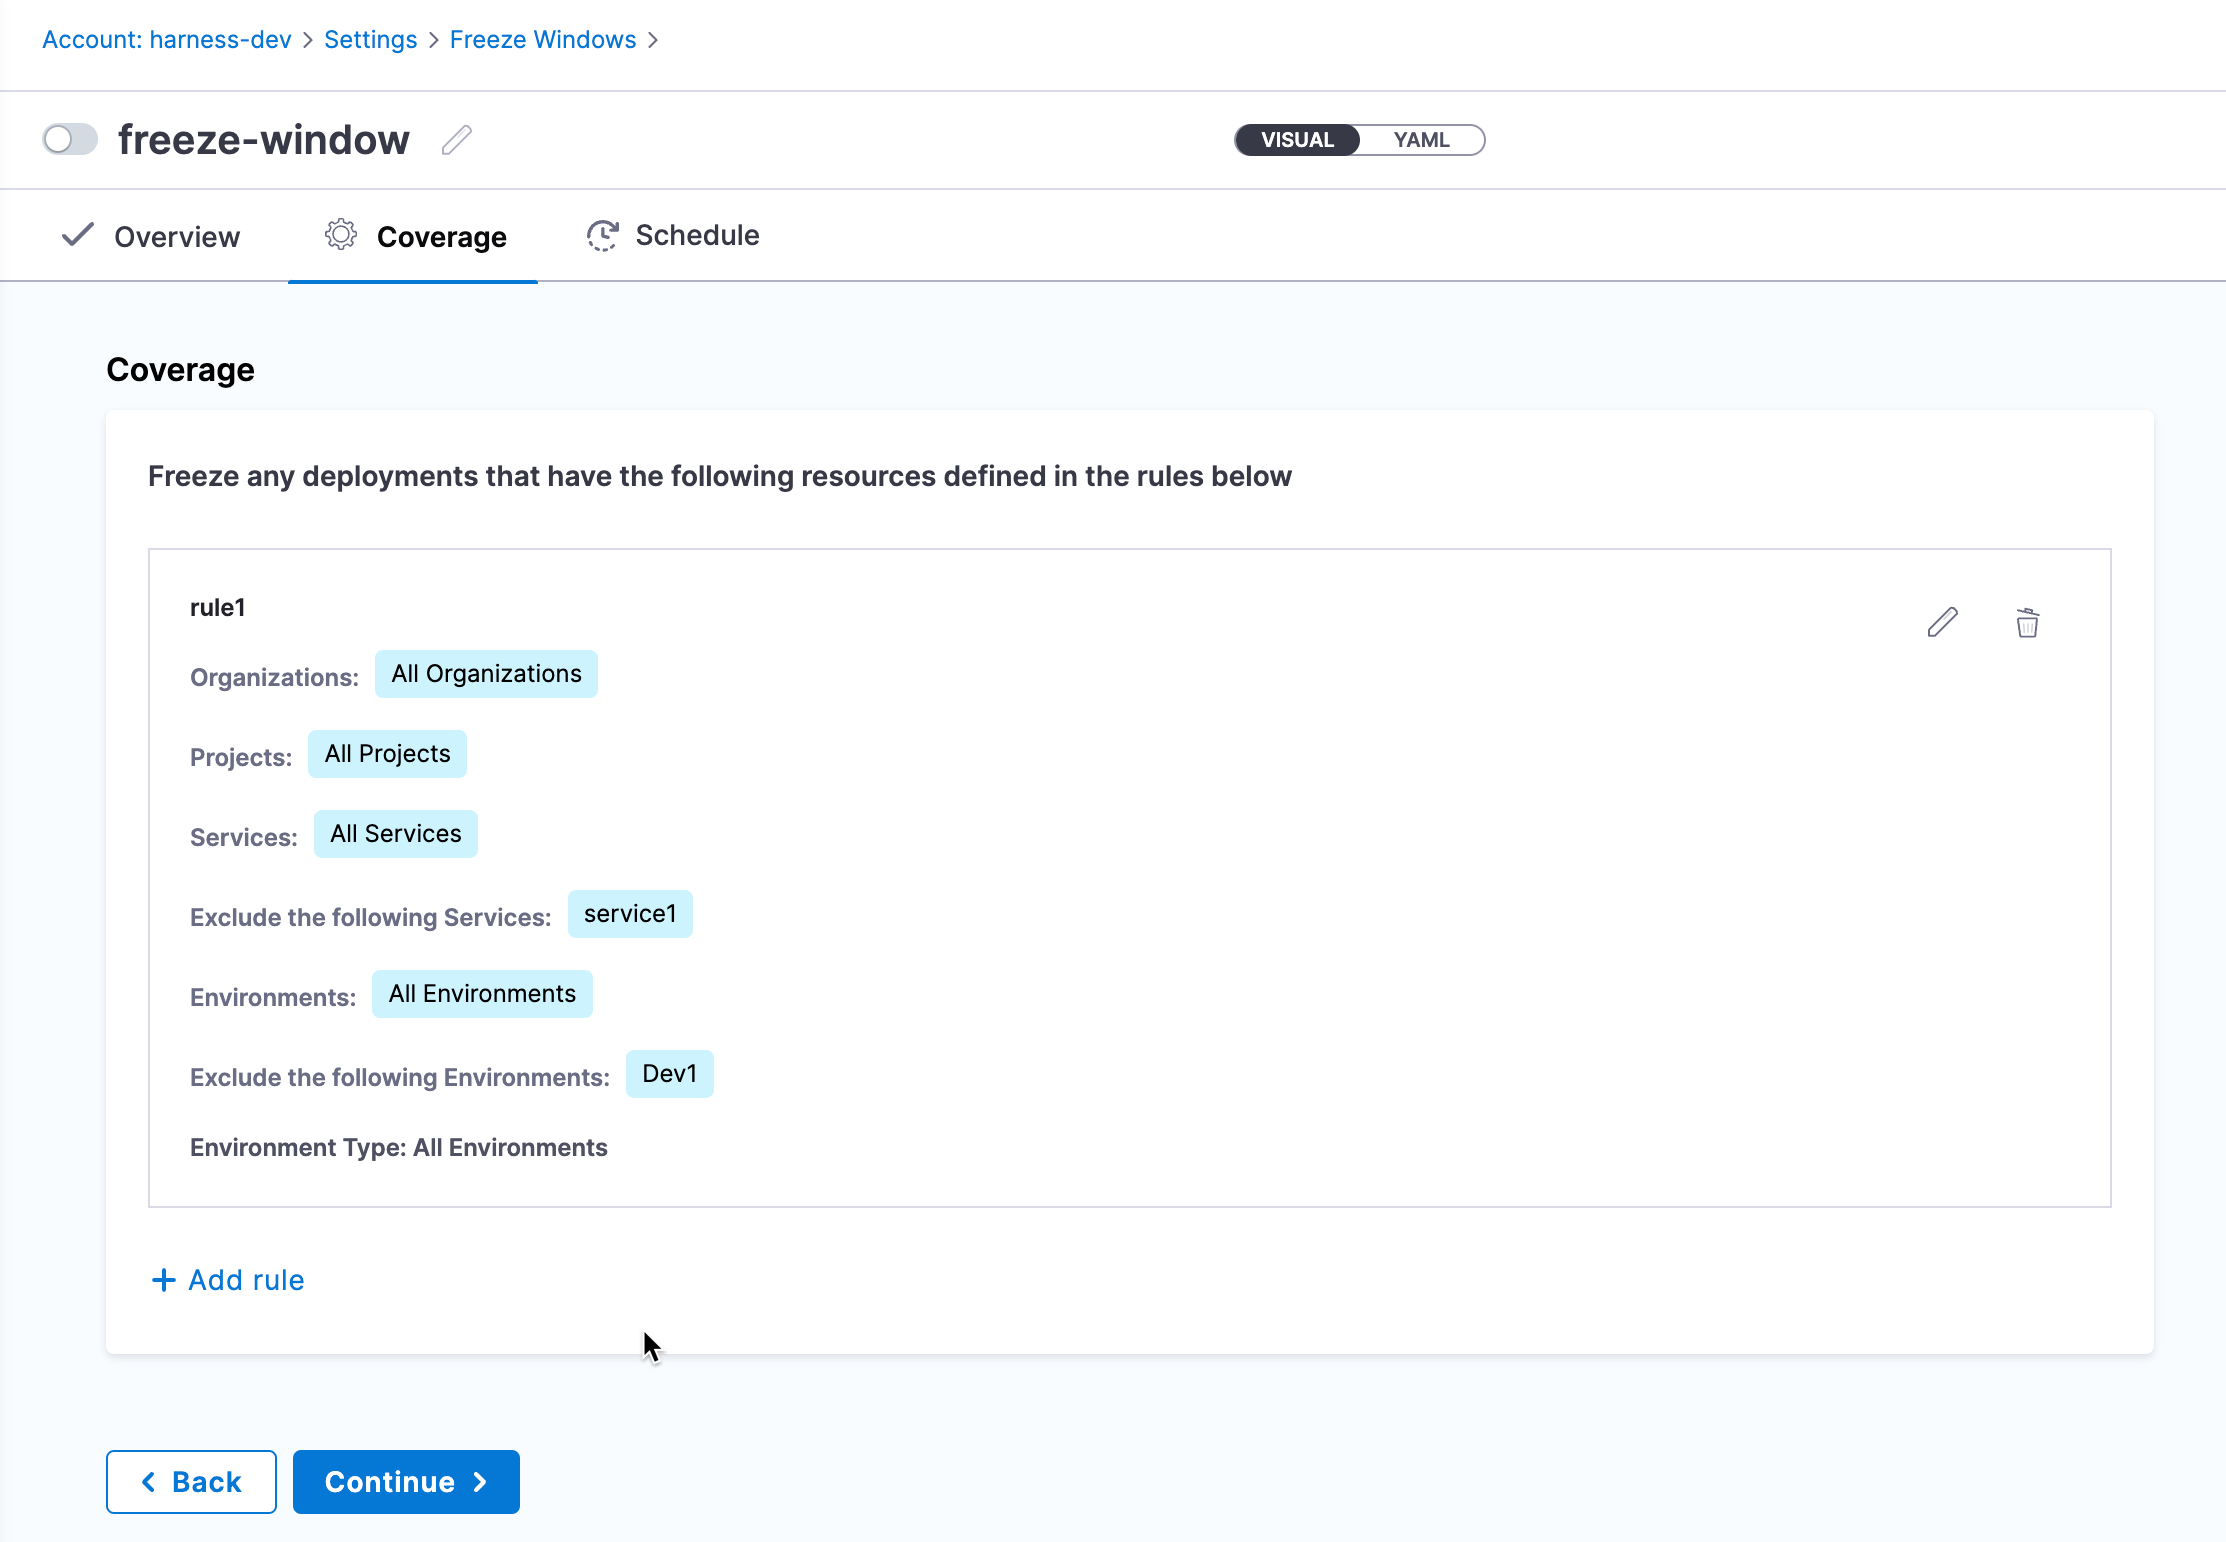This screenshot has height=1542, width=2226.
Task: Click the left chevron in Back button
Action: click(x=149, y=1482)
